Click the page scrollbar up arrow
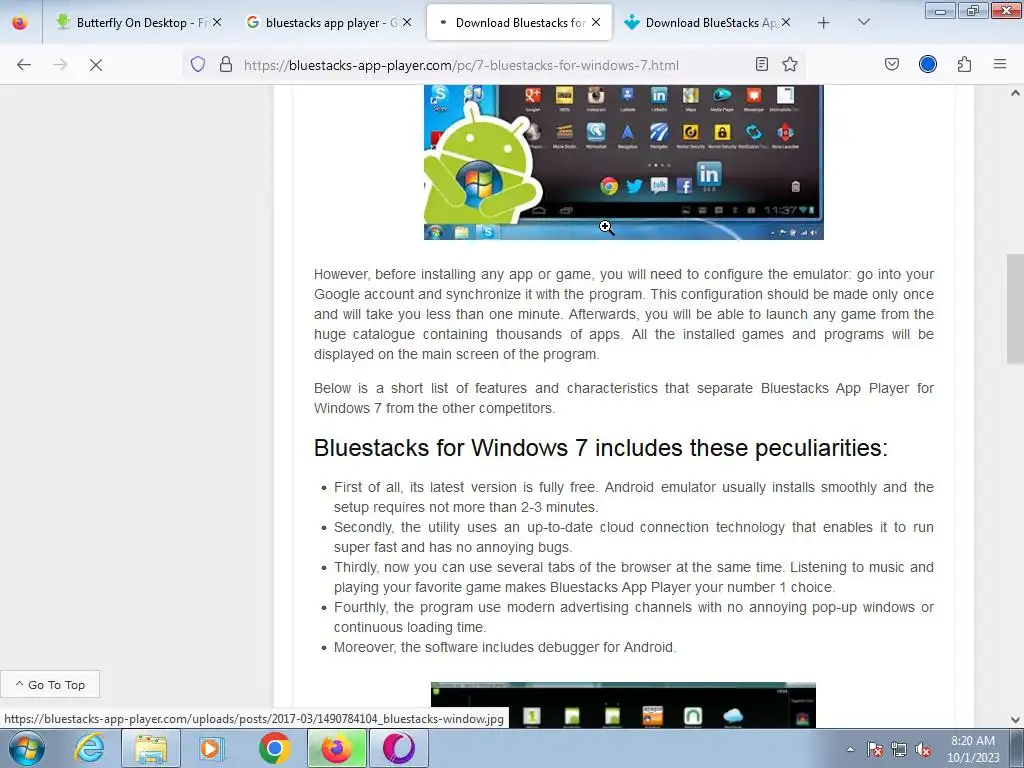This screenshot has height=768, width=1024. [1016, 93]
